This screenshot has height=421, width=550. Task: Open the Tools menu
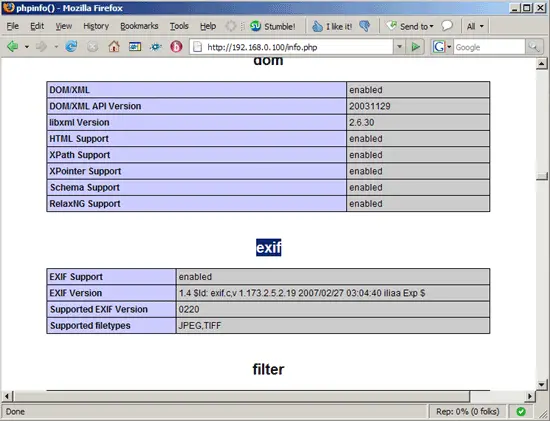(x=179, y=26)
